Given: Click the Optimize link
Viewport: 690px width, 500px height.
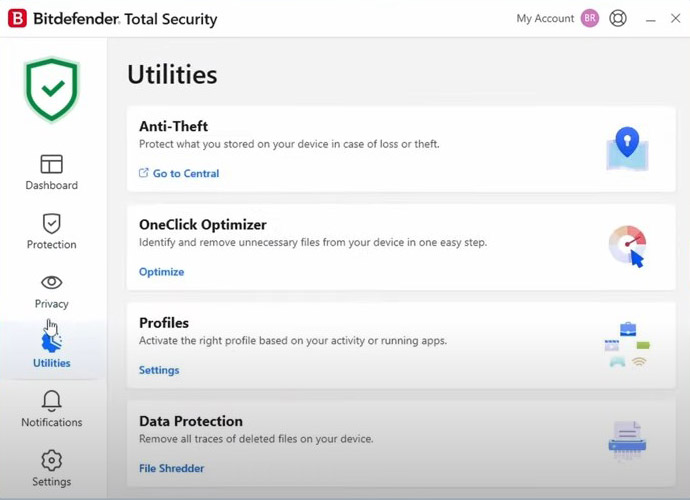Looking at the screenshot, I should tap(161, 272).
